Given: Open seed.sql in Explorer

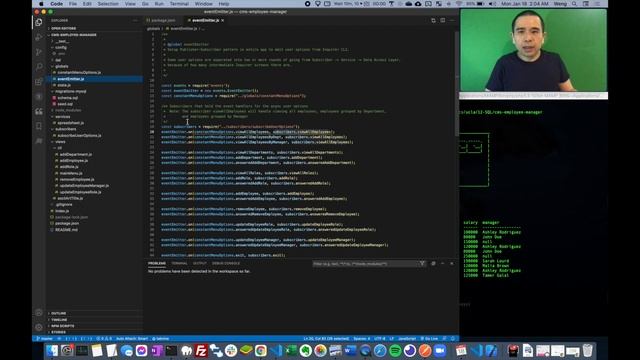Looking at the screenshot, I should pyautogui.click(x=65, y=104).
